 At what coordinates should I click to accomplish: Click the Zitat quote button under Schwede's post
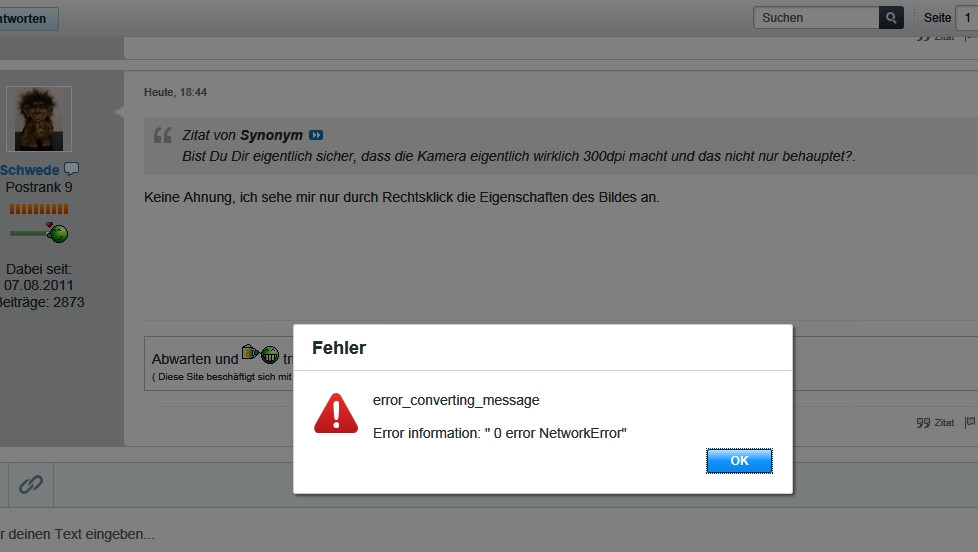(935, 423)
